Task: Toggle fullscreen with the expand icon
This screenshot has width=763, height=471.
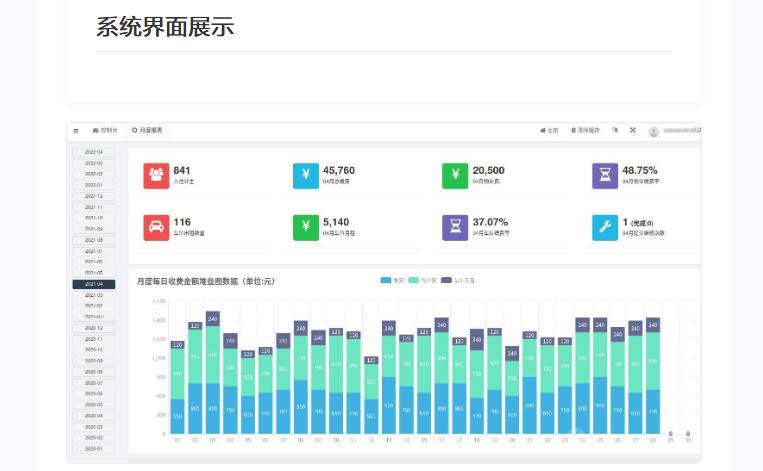Action: [x=633, y=130]
